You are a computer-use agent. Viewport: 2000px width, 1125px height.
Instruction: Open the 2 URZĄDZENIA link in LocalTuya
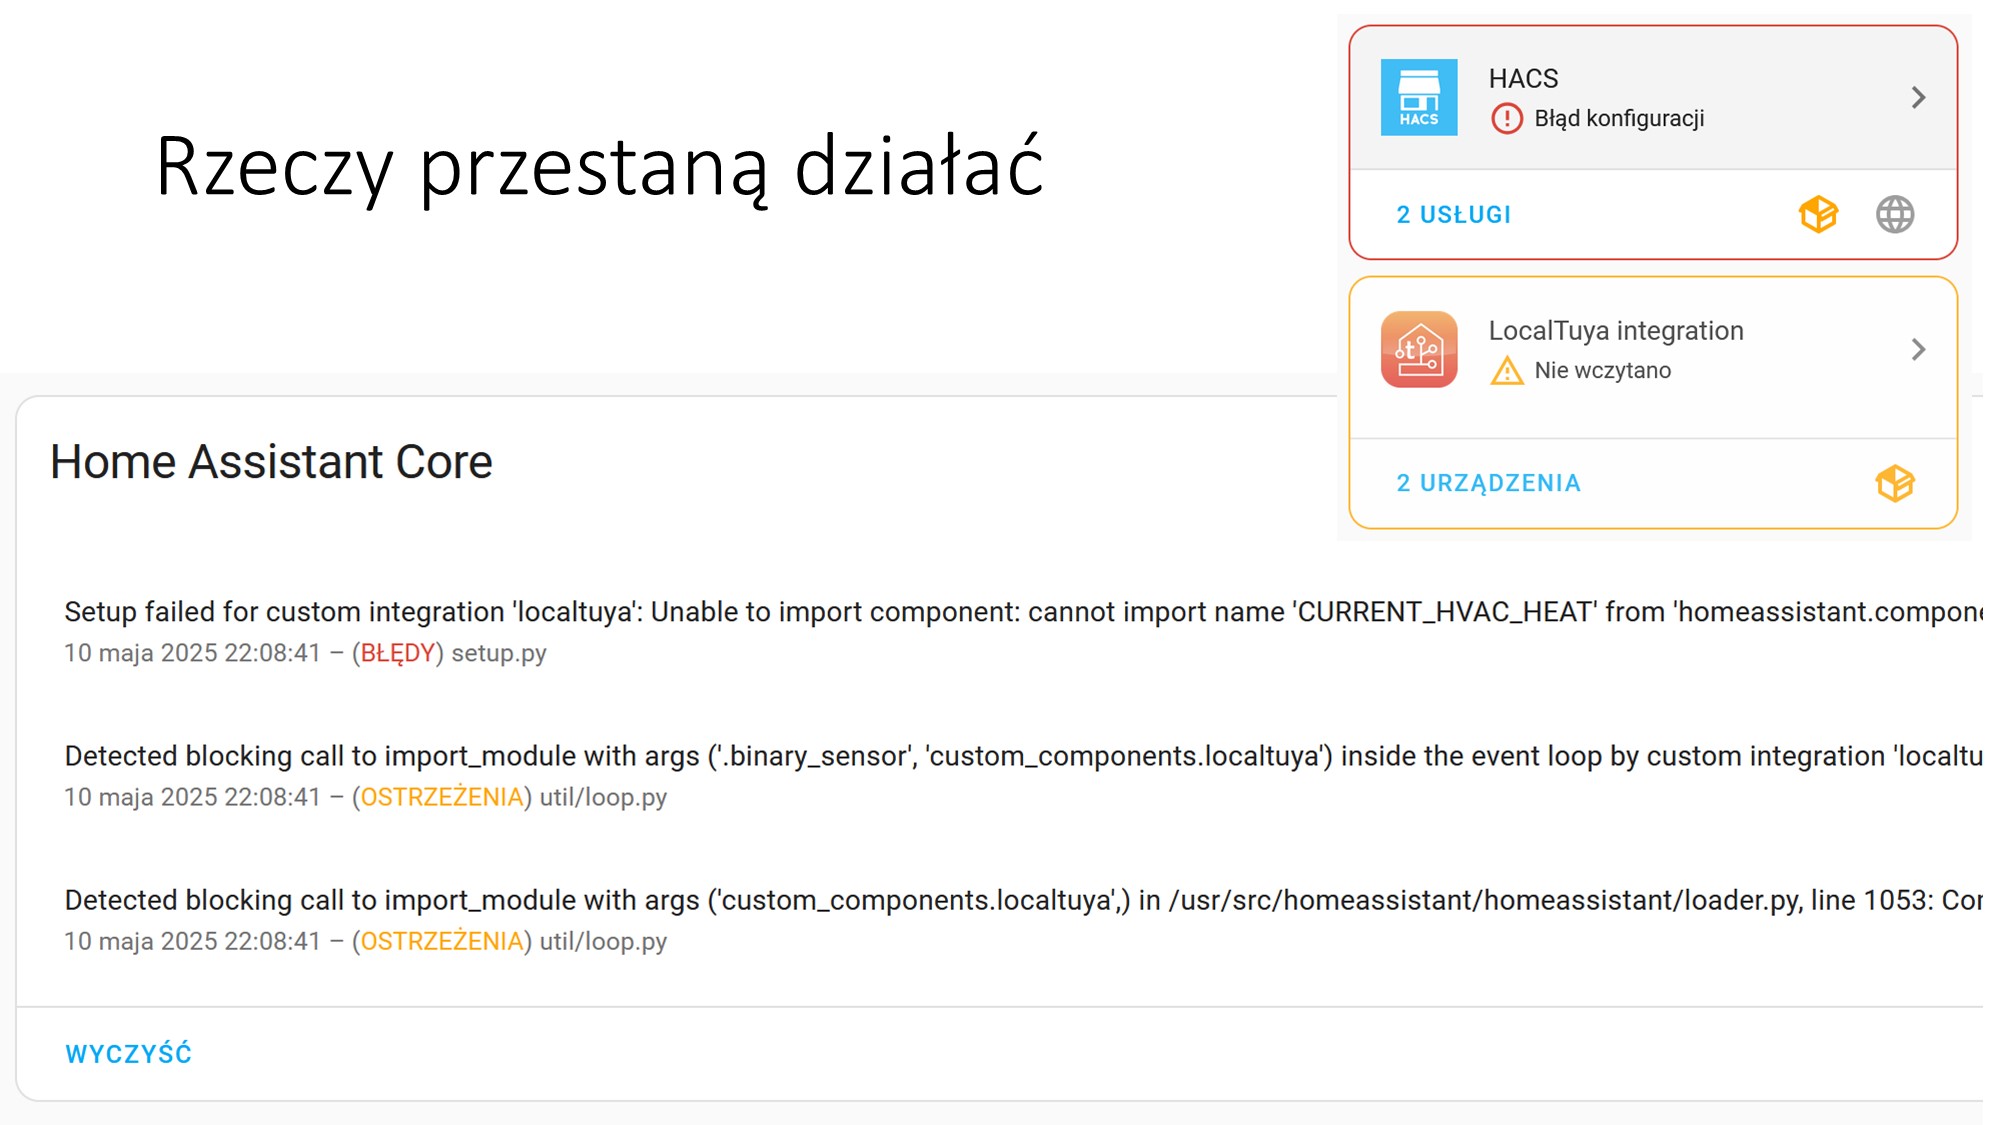coord(1488,483)
